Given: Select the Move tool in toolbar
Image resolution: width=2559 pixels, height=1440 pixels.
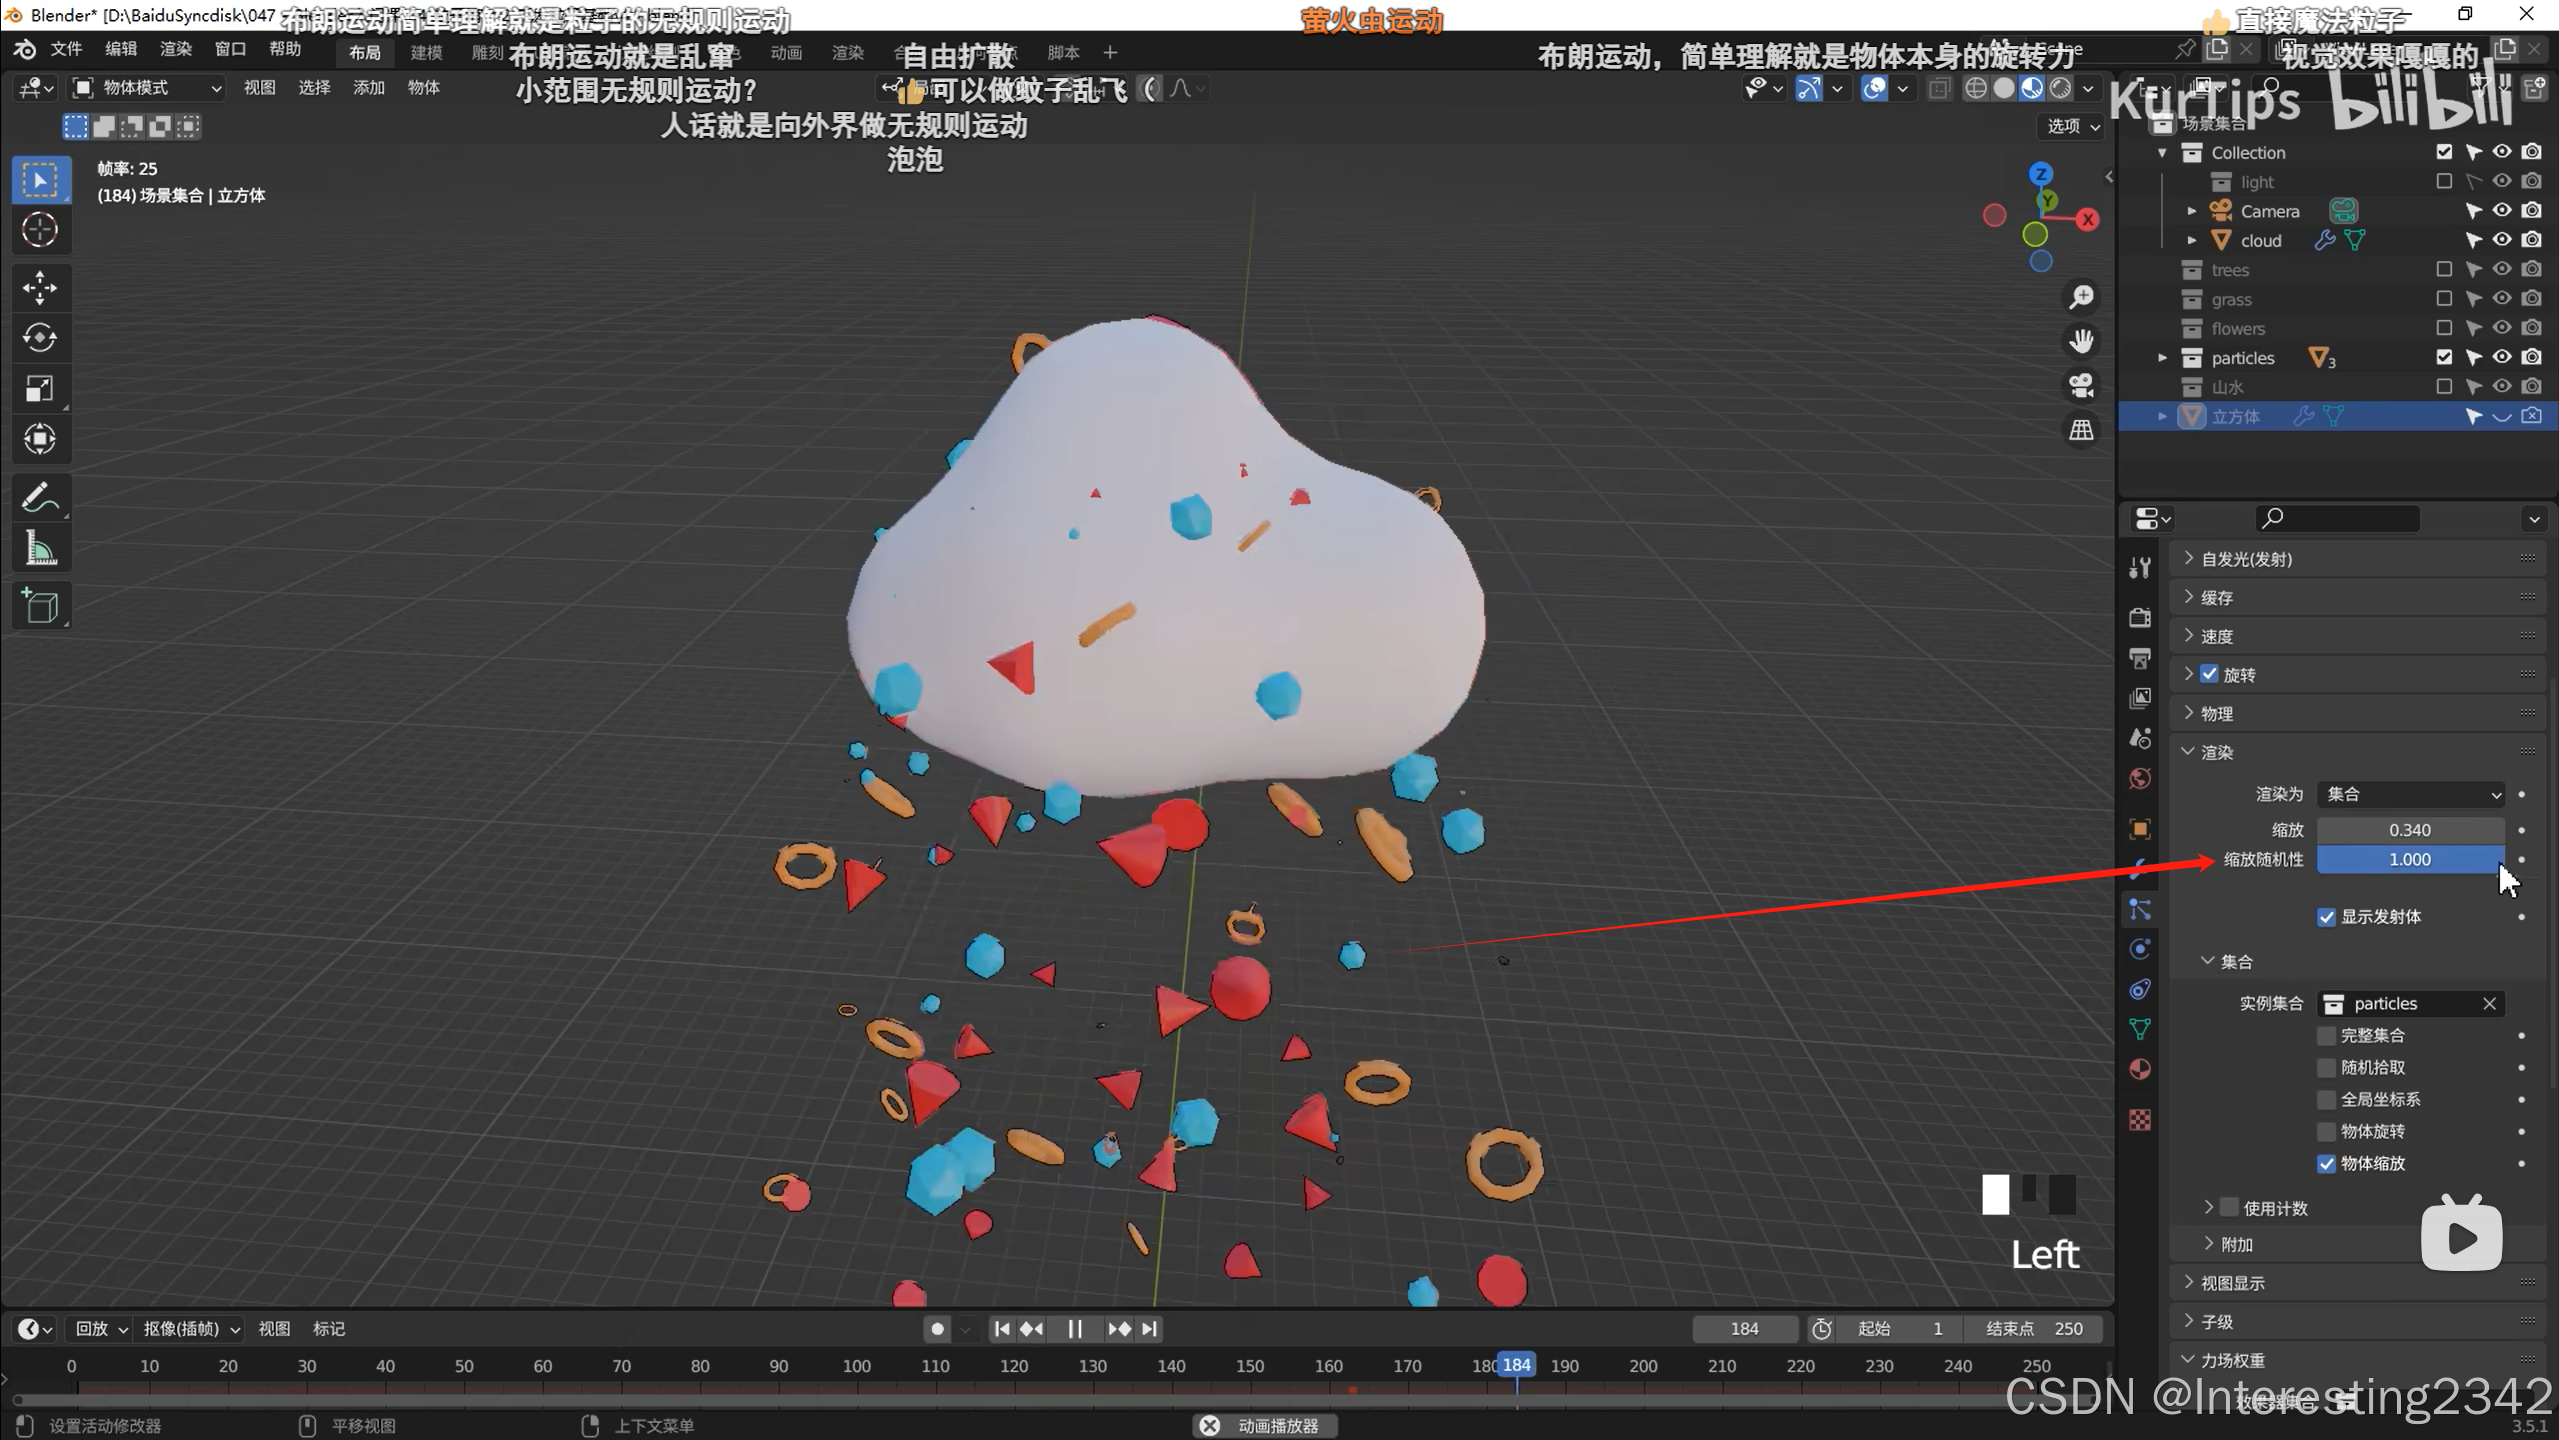Looking at the screenshot, I should [x=40, y=288].
